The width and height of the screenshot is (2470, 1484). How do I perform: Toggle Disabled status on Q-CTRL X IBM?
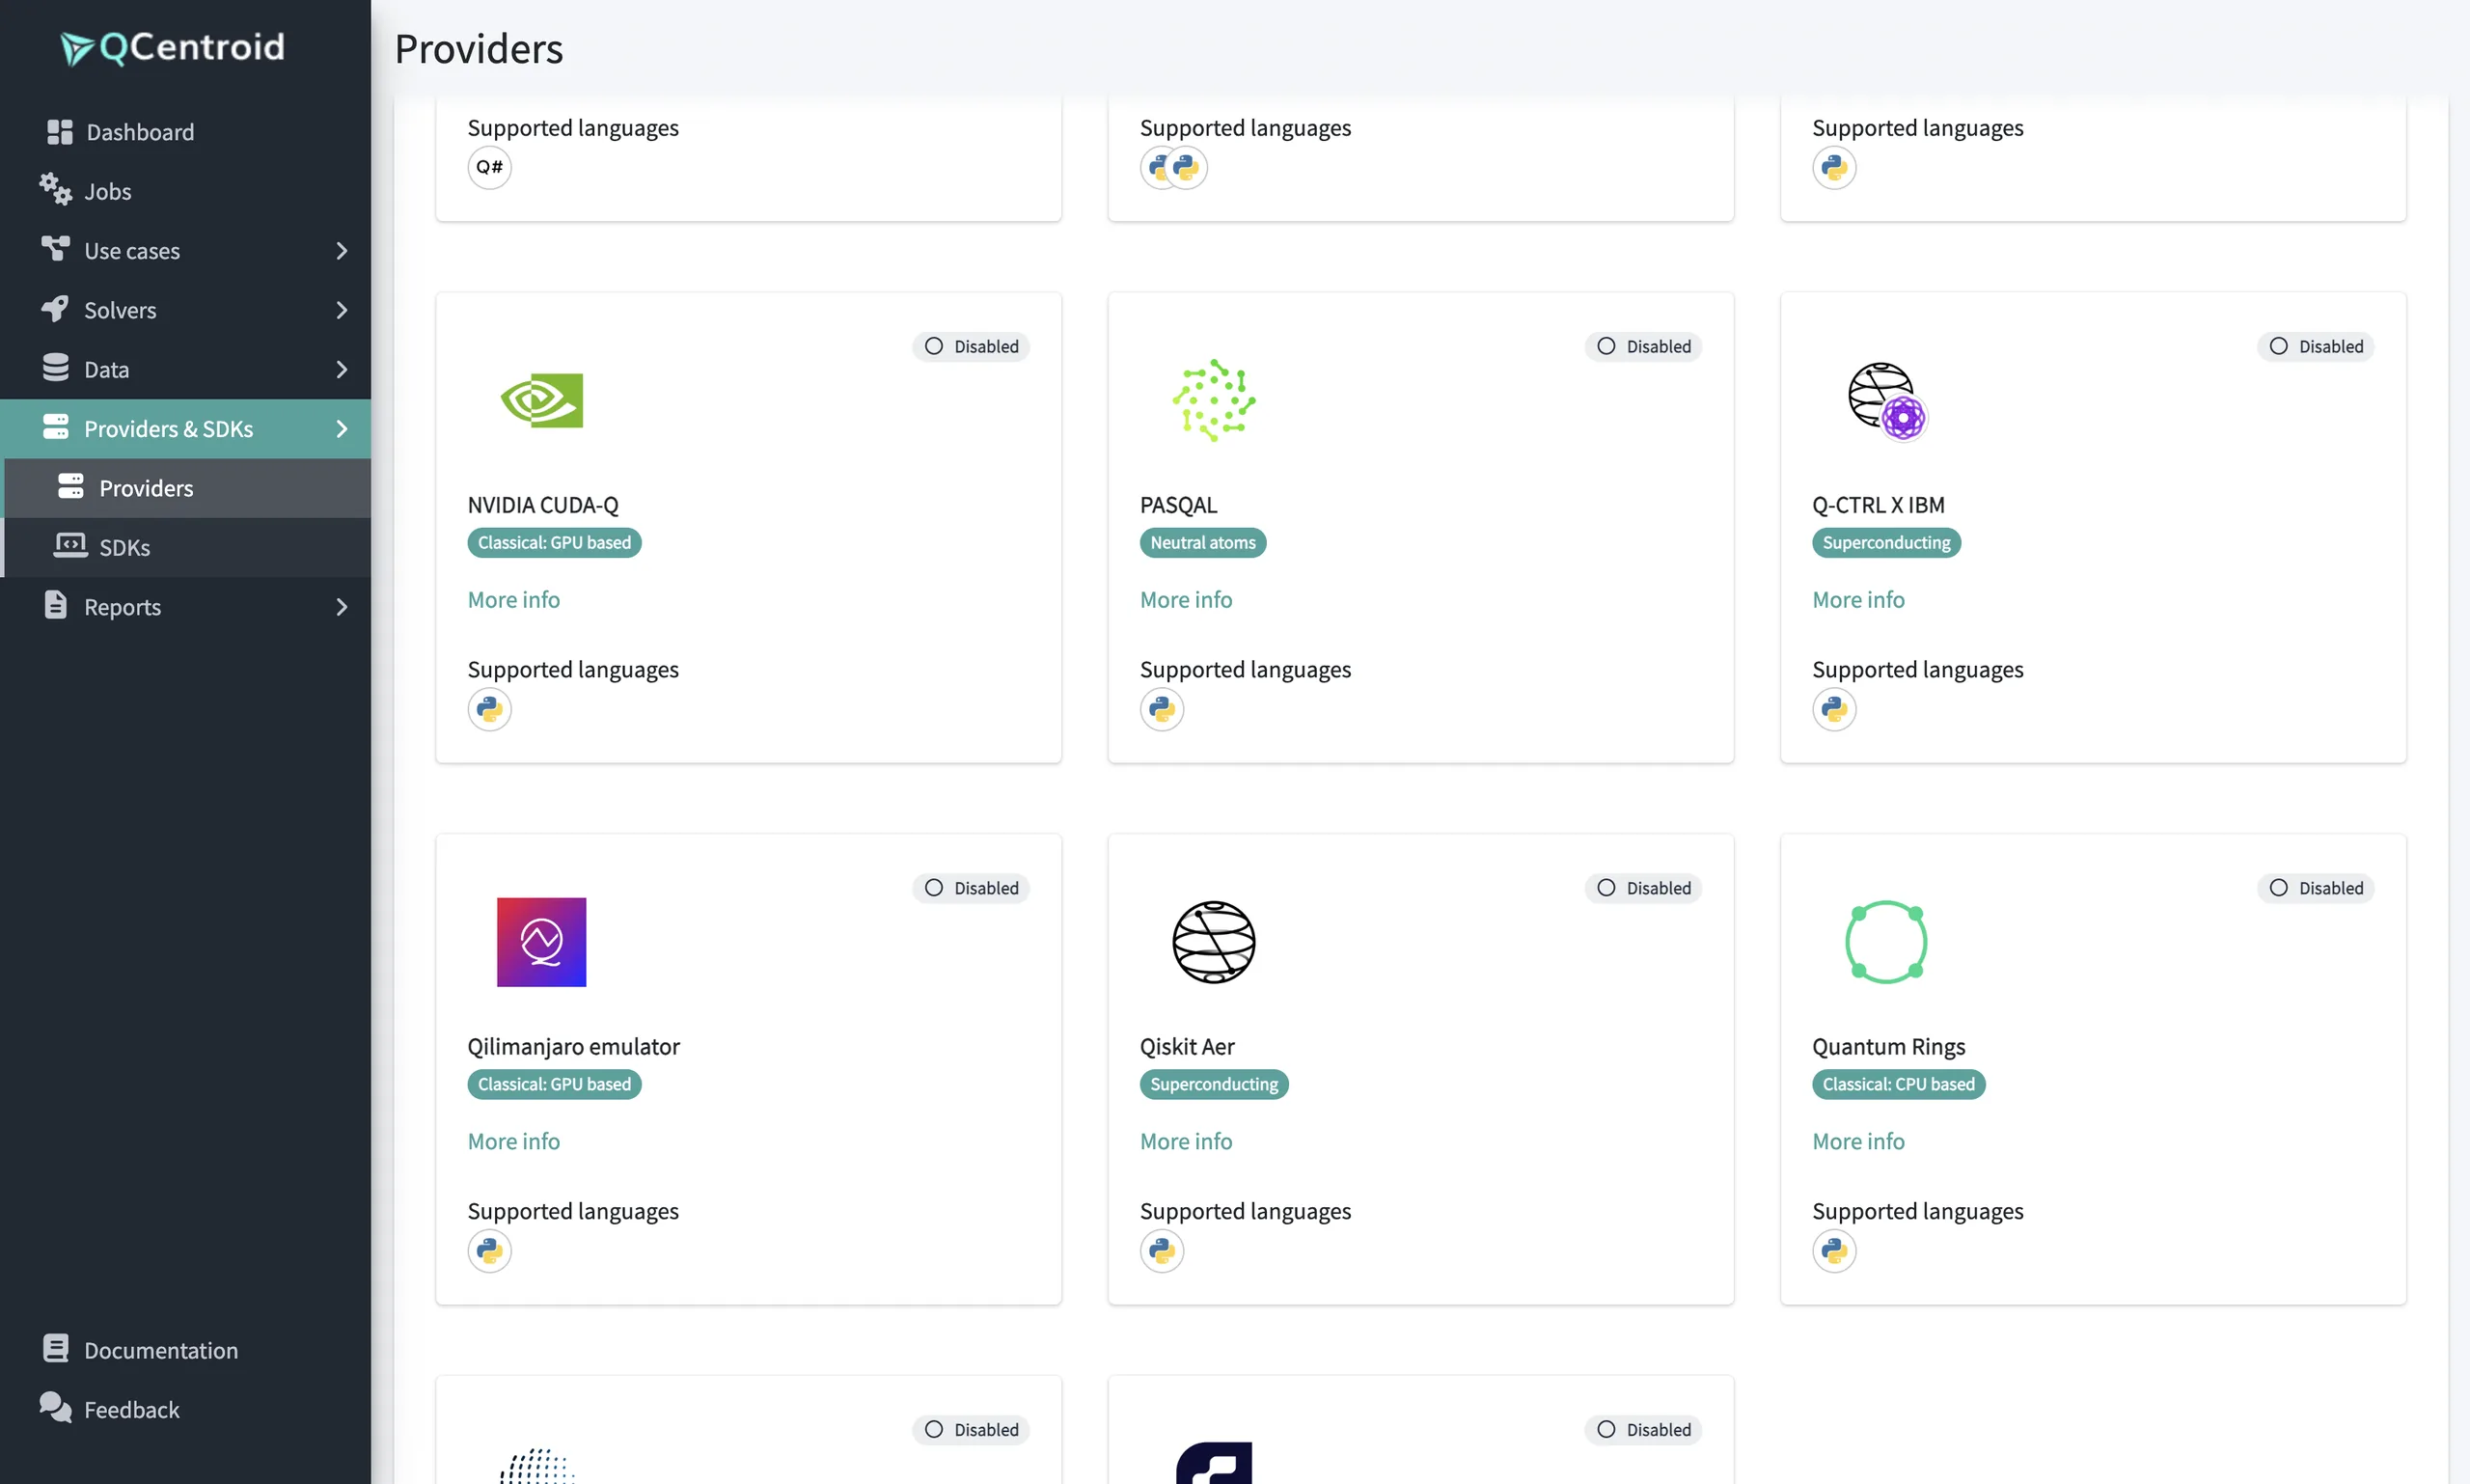click(x=2316, y=346)
